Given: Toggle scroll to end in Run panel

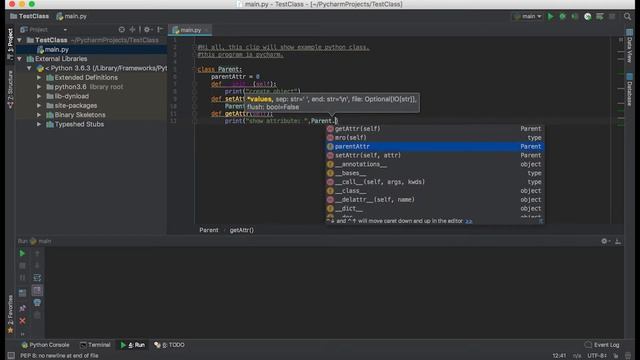Looking at the screenshot, I should (37, 291).
